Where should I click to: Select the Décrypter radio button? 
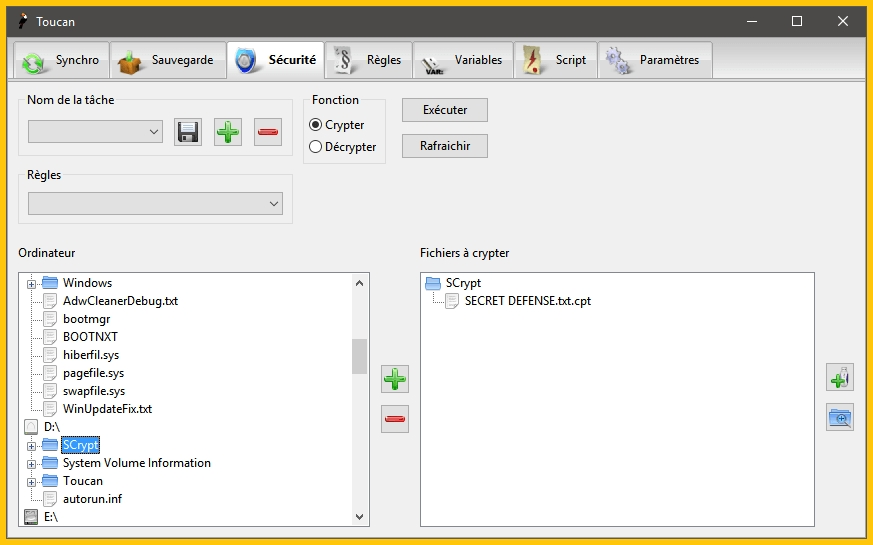click(316, 146)
